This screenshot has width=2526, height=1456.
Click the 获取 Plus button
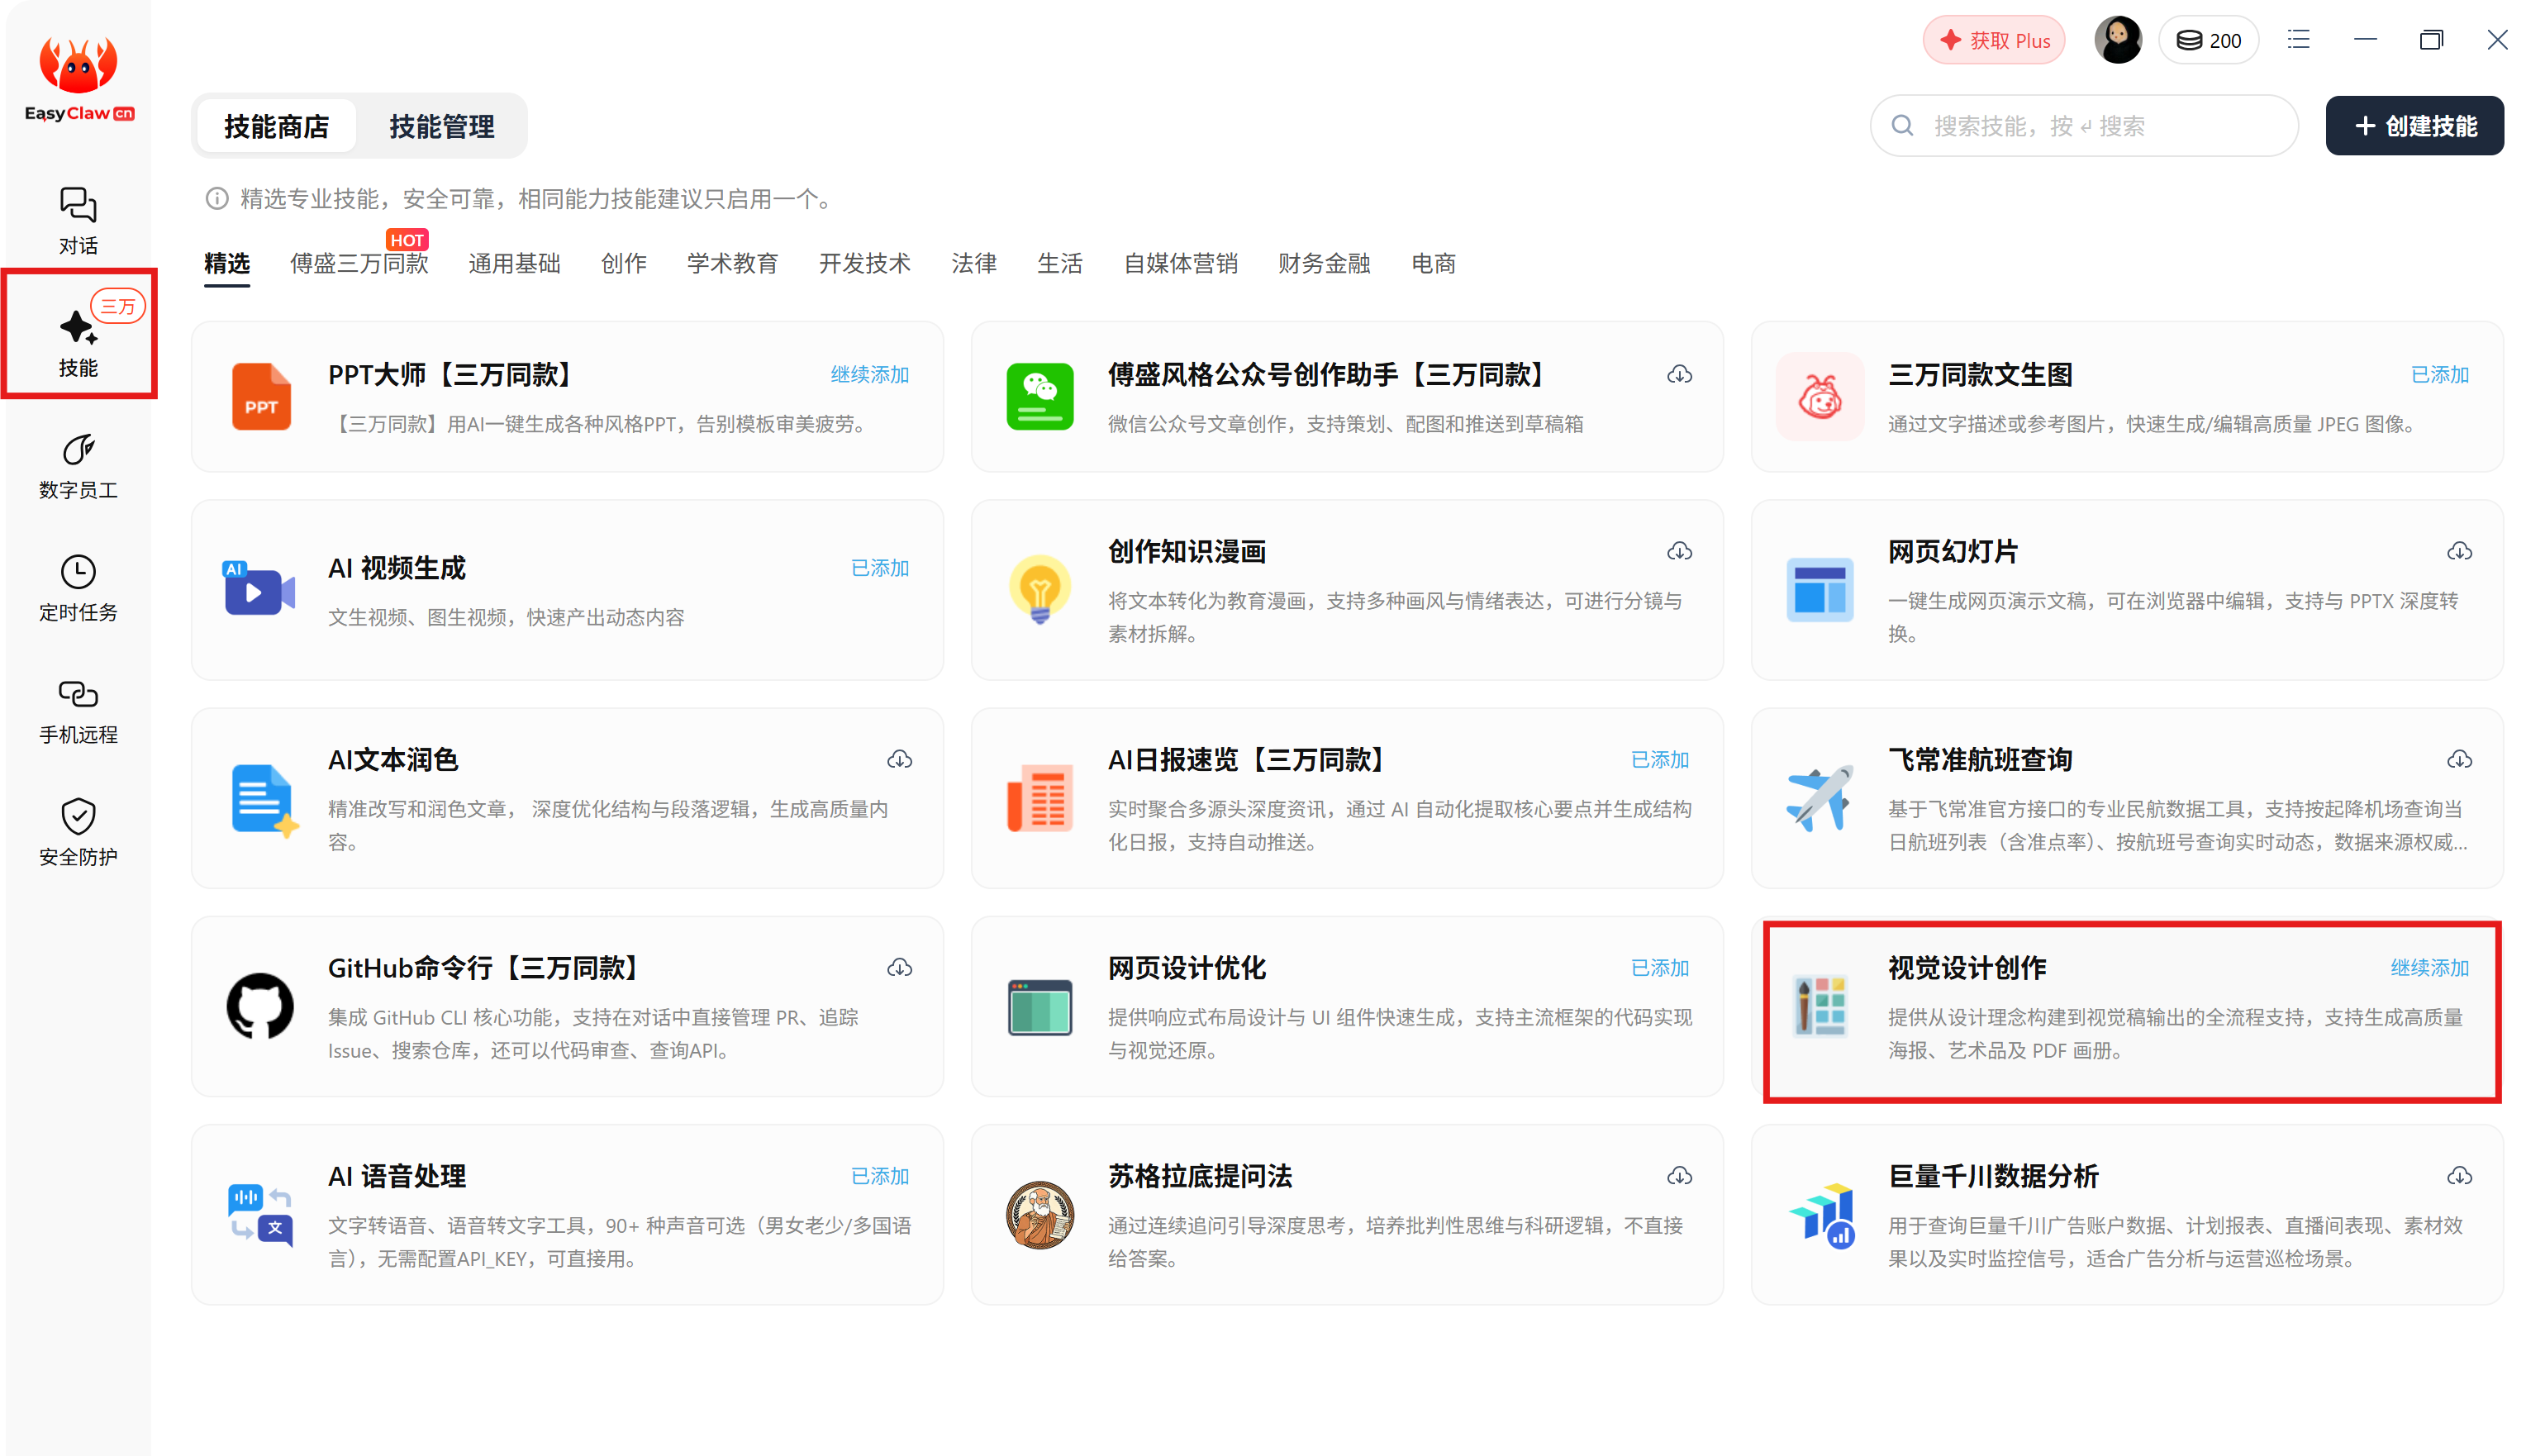1993,40
